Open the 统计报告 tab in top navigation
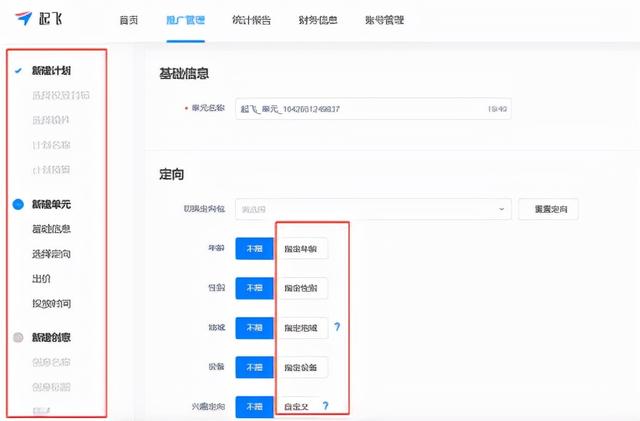Viewport: 640px width, 421px height. tap(250, 20)
